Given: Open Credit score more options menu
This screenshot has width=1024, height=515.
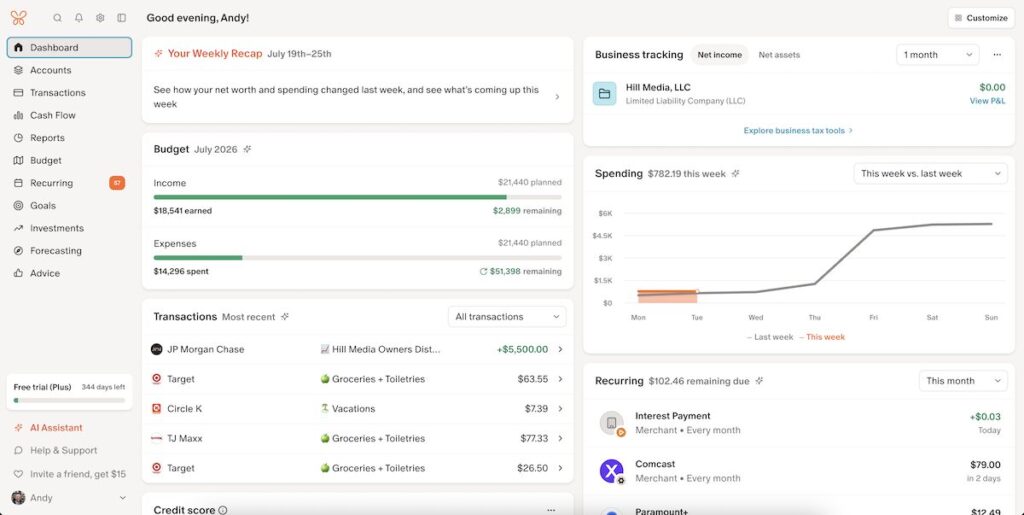Looking at the screenshot, I should tap(551, 510).
